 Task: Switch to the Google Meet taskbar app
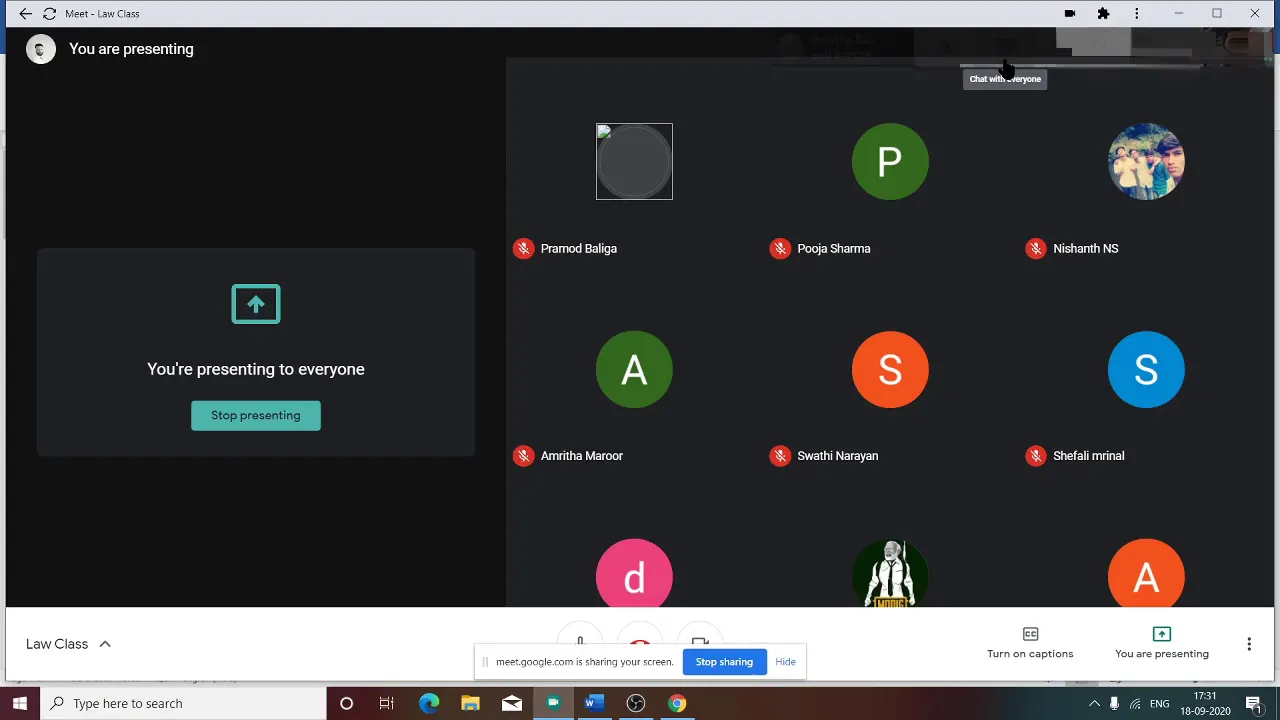[553, 704]
